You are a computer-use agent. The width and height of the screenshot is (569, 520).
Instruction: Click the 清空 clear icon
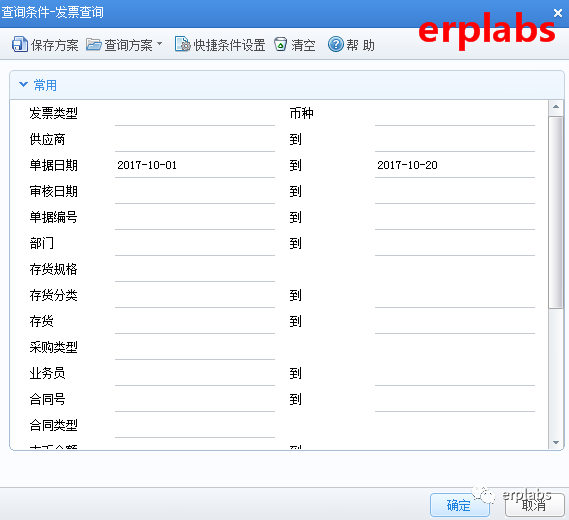tap(280, 45)
